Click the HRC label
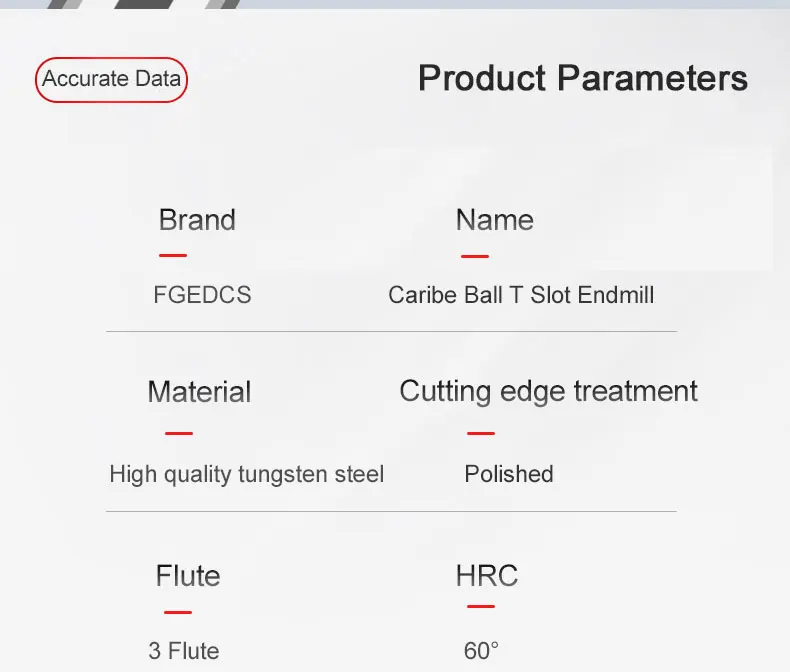Screen dimensions: 790x672 [486, 576]
